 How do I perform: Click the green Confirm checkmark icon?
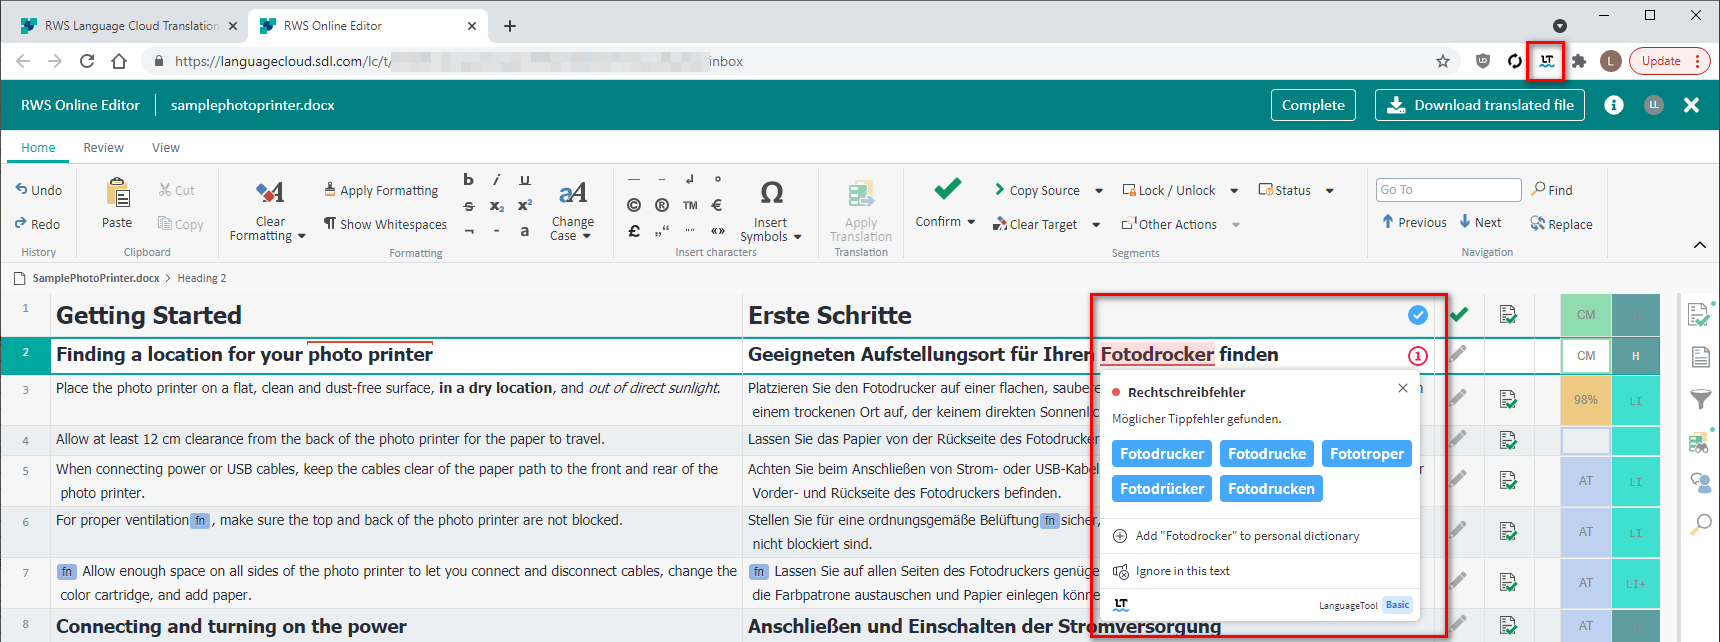[x=947, y=189]
